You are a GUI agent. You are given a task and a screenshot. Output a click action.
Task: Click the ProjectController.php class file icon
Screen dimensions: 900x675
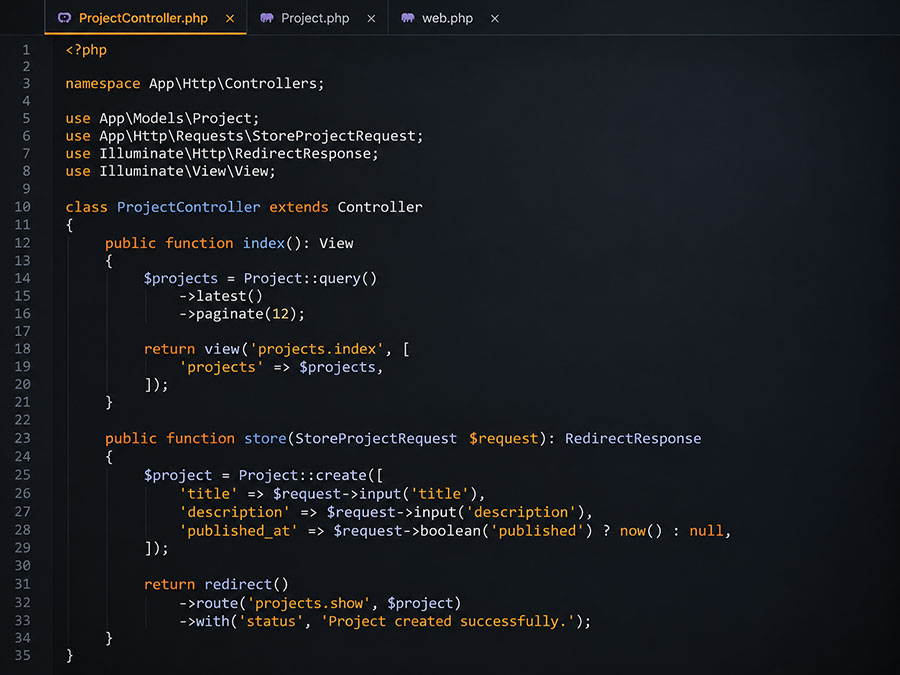[64, 18]
